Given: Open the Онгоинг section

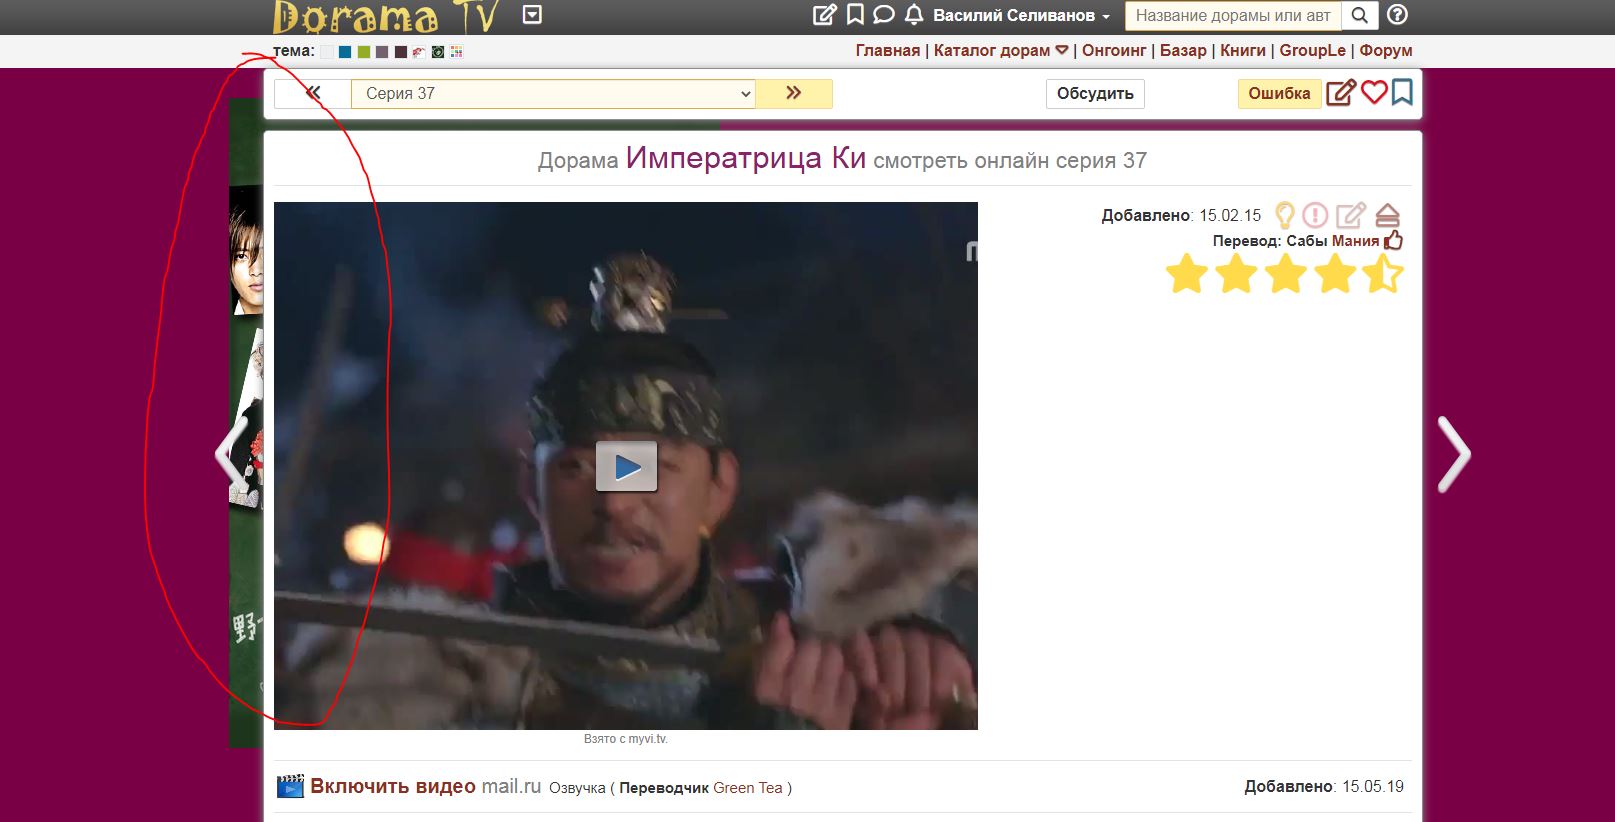Looking at the screenshot, I should 1114,50.
